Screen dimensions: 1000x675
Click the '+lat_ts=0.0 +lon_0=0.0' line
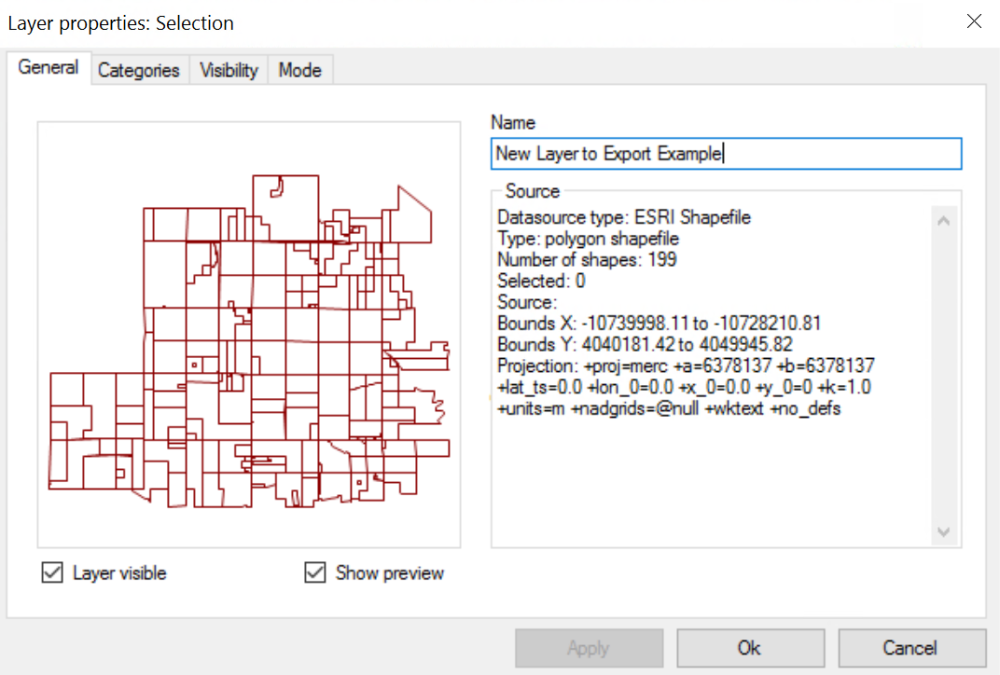pyautogui.click(x=684, y=387)
